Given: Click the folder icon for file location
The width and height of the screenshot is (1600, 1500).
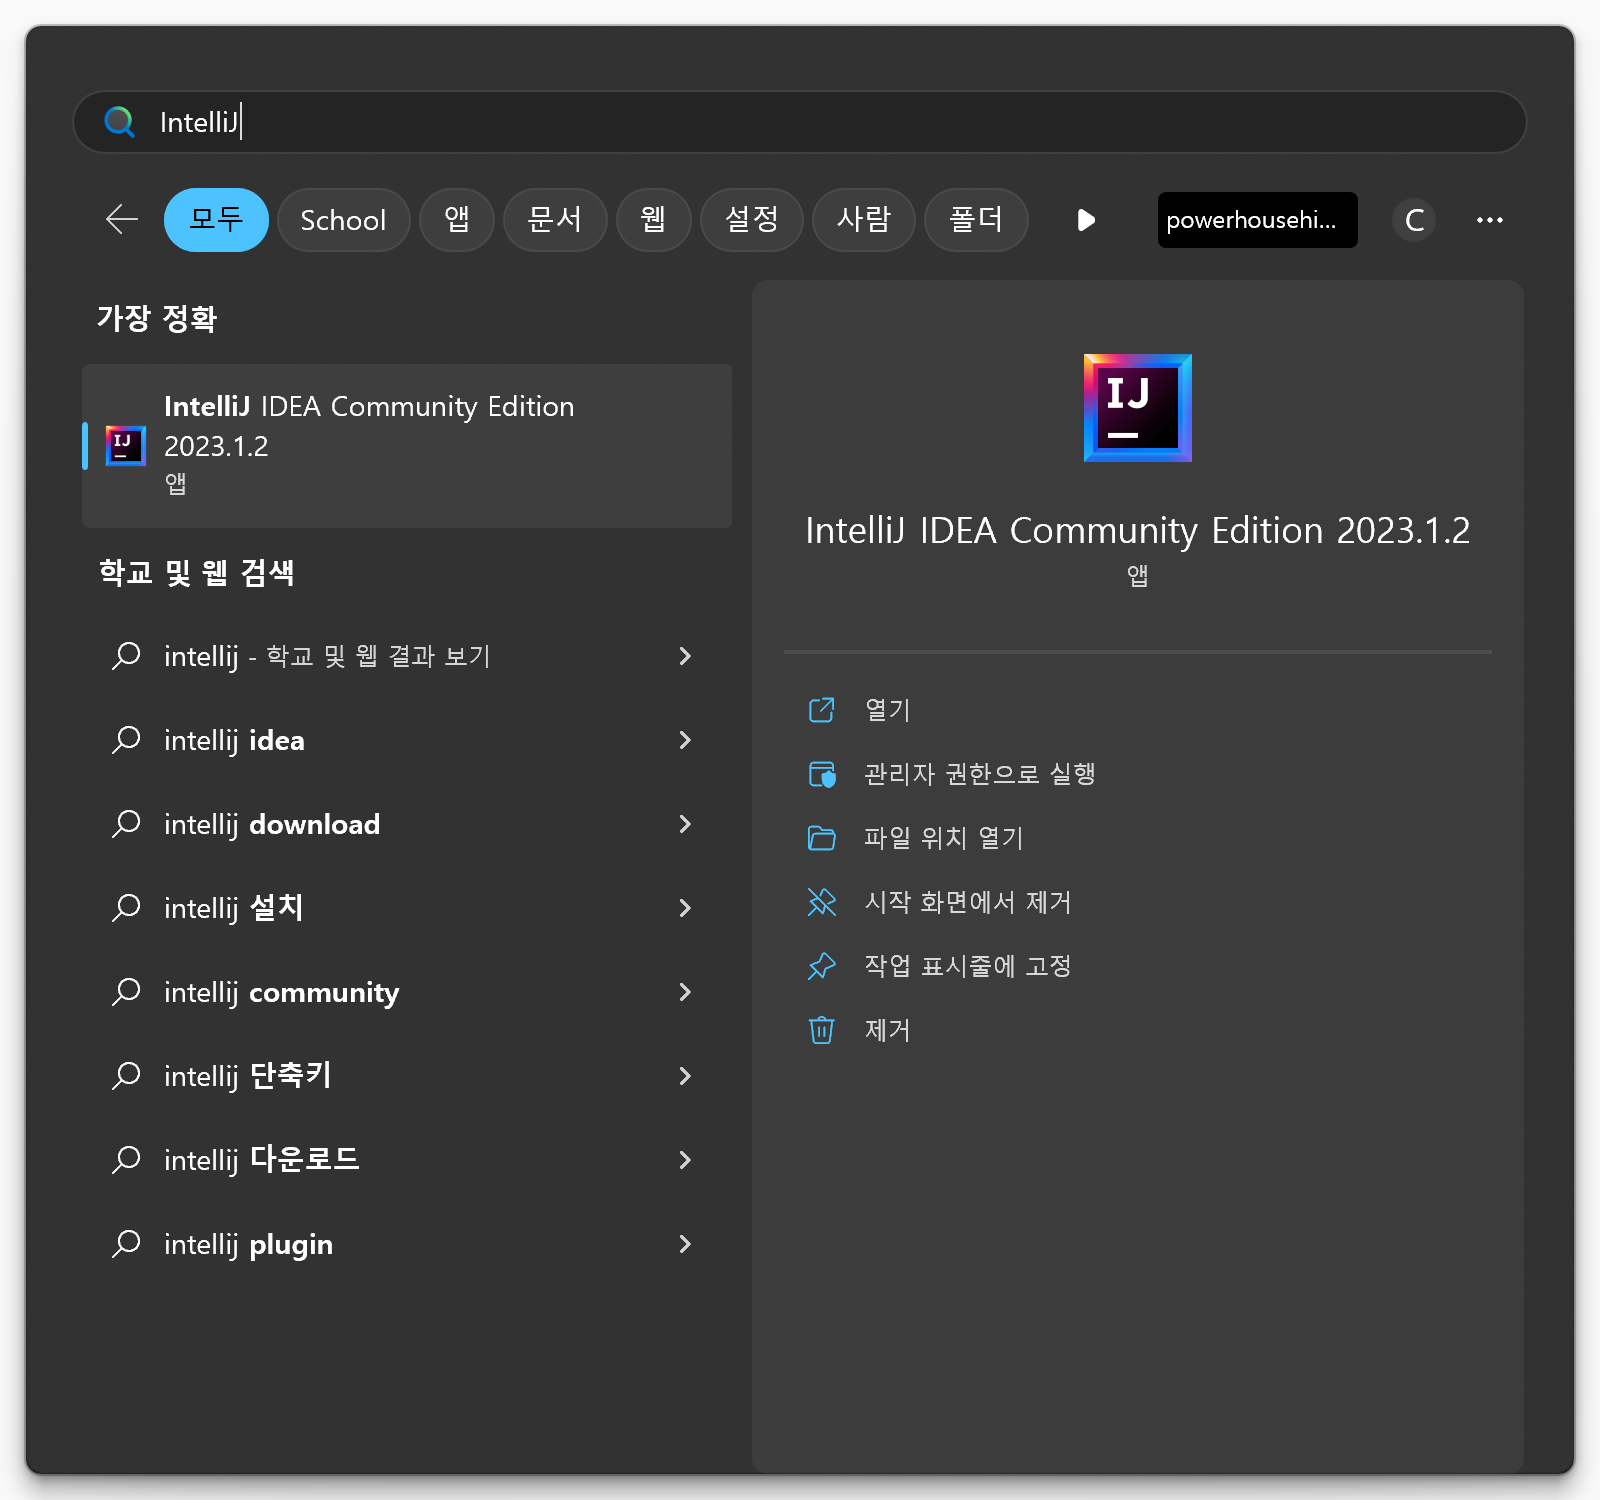Looking at the screenshot, I should (x=822, y=838).
